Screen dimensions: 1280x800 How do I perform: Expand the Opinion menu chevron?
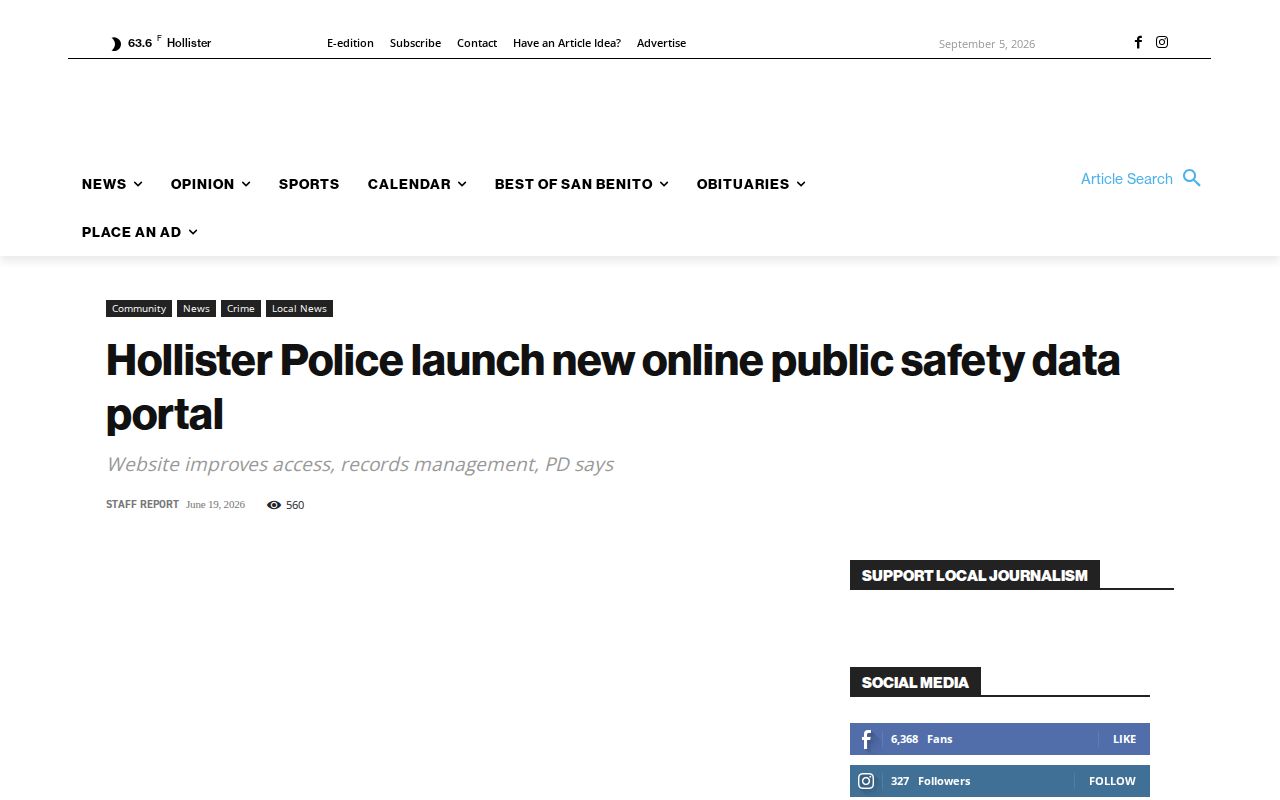pyautogui.click(x=246, y=184)
